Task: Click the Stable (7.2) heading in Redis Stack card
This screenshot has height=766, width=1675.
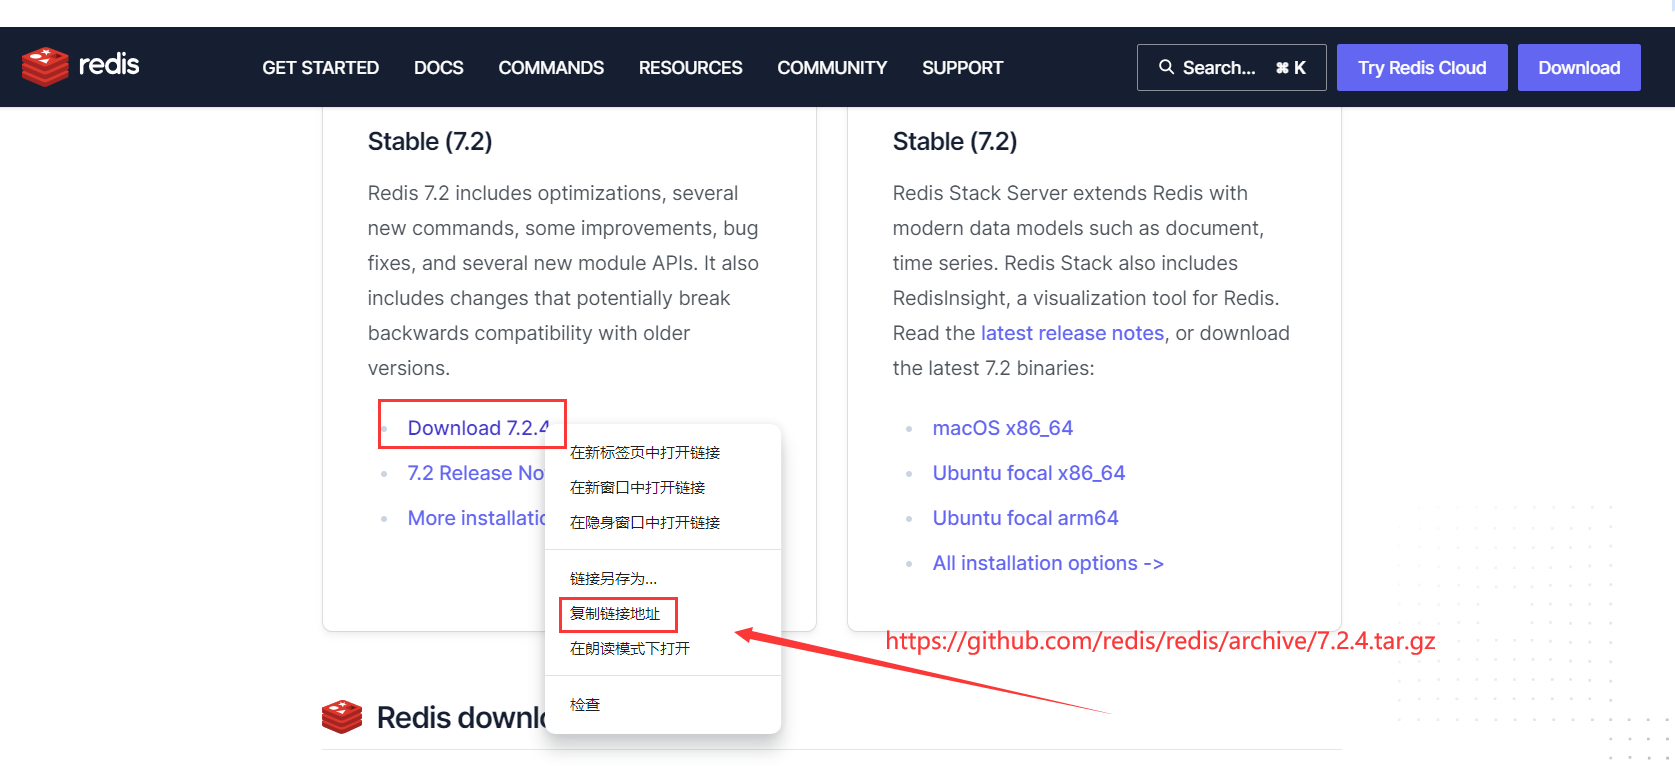Action: click(x=955, y=142)
